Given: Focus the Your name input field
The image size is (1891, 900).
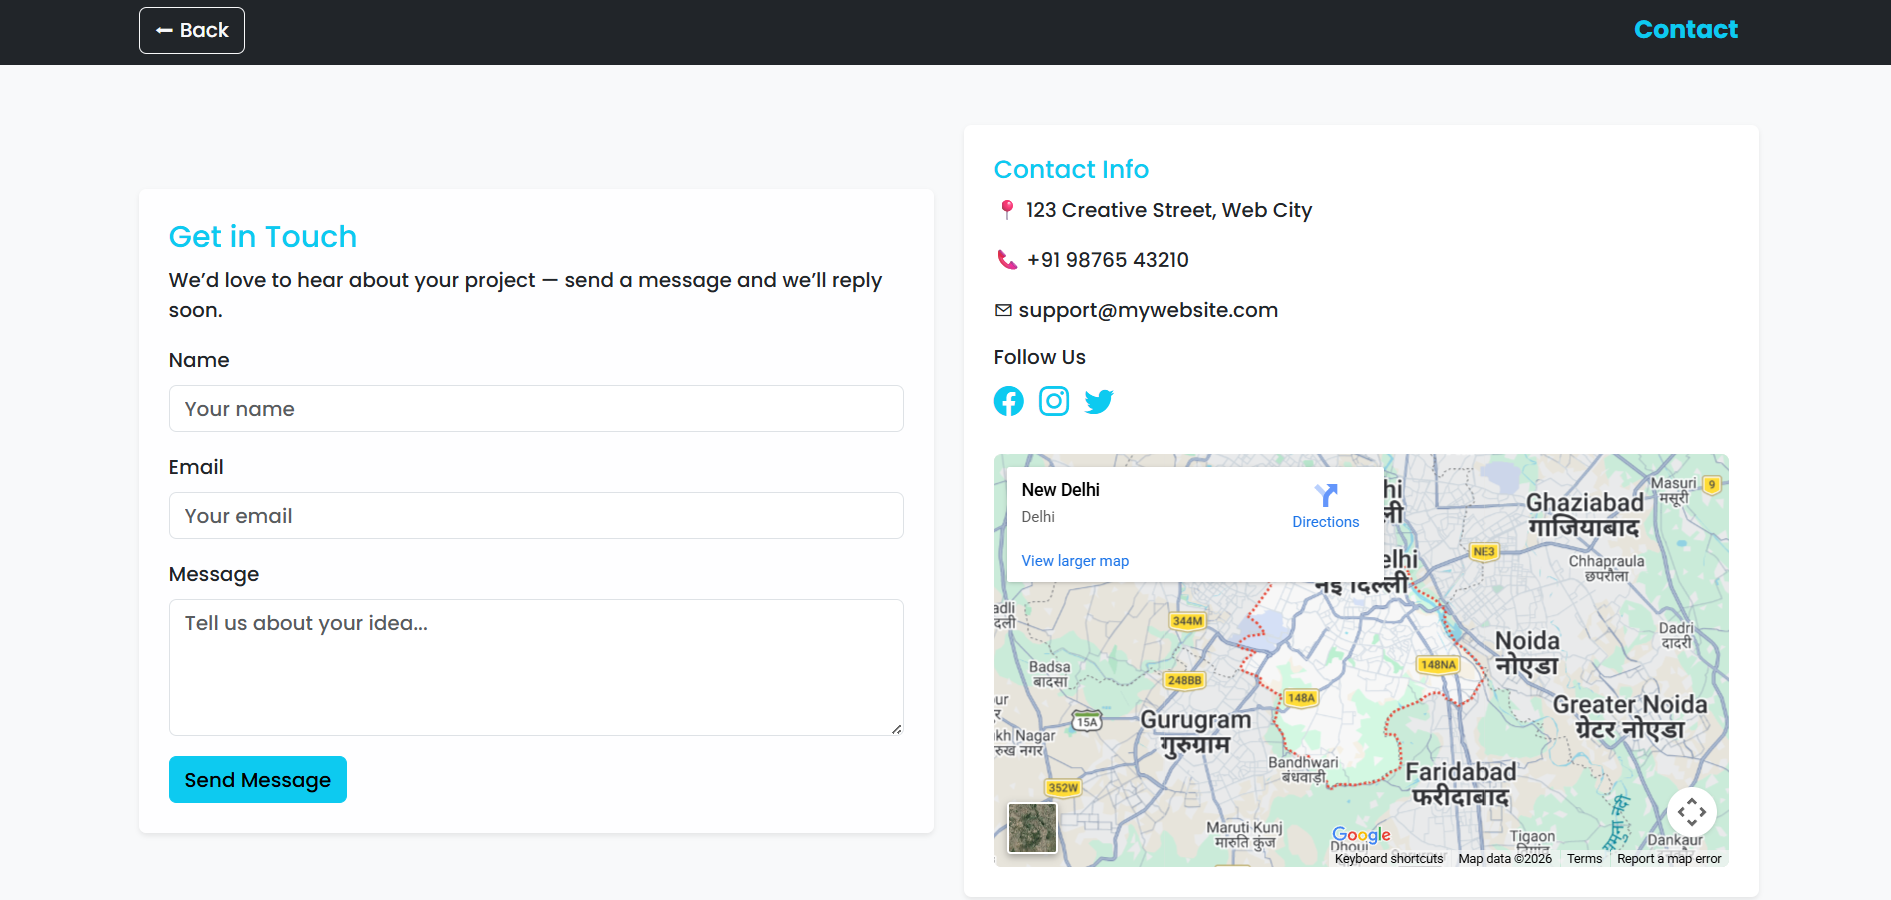Looking at the screenshot, I should [536, 409].
